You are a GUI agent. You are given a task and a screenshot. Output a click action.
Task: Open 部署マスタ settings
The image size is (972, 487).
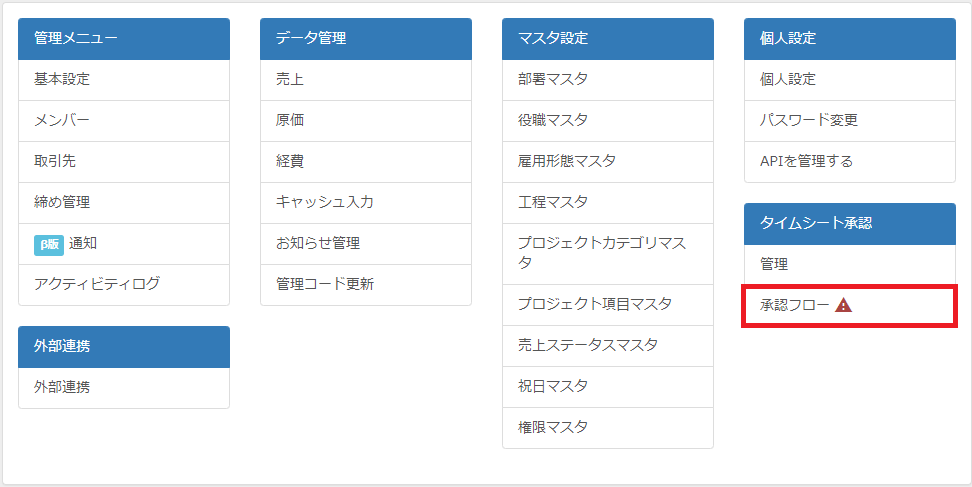coord(608,79)
